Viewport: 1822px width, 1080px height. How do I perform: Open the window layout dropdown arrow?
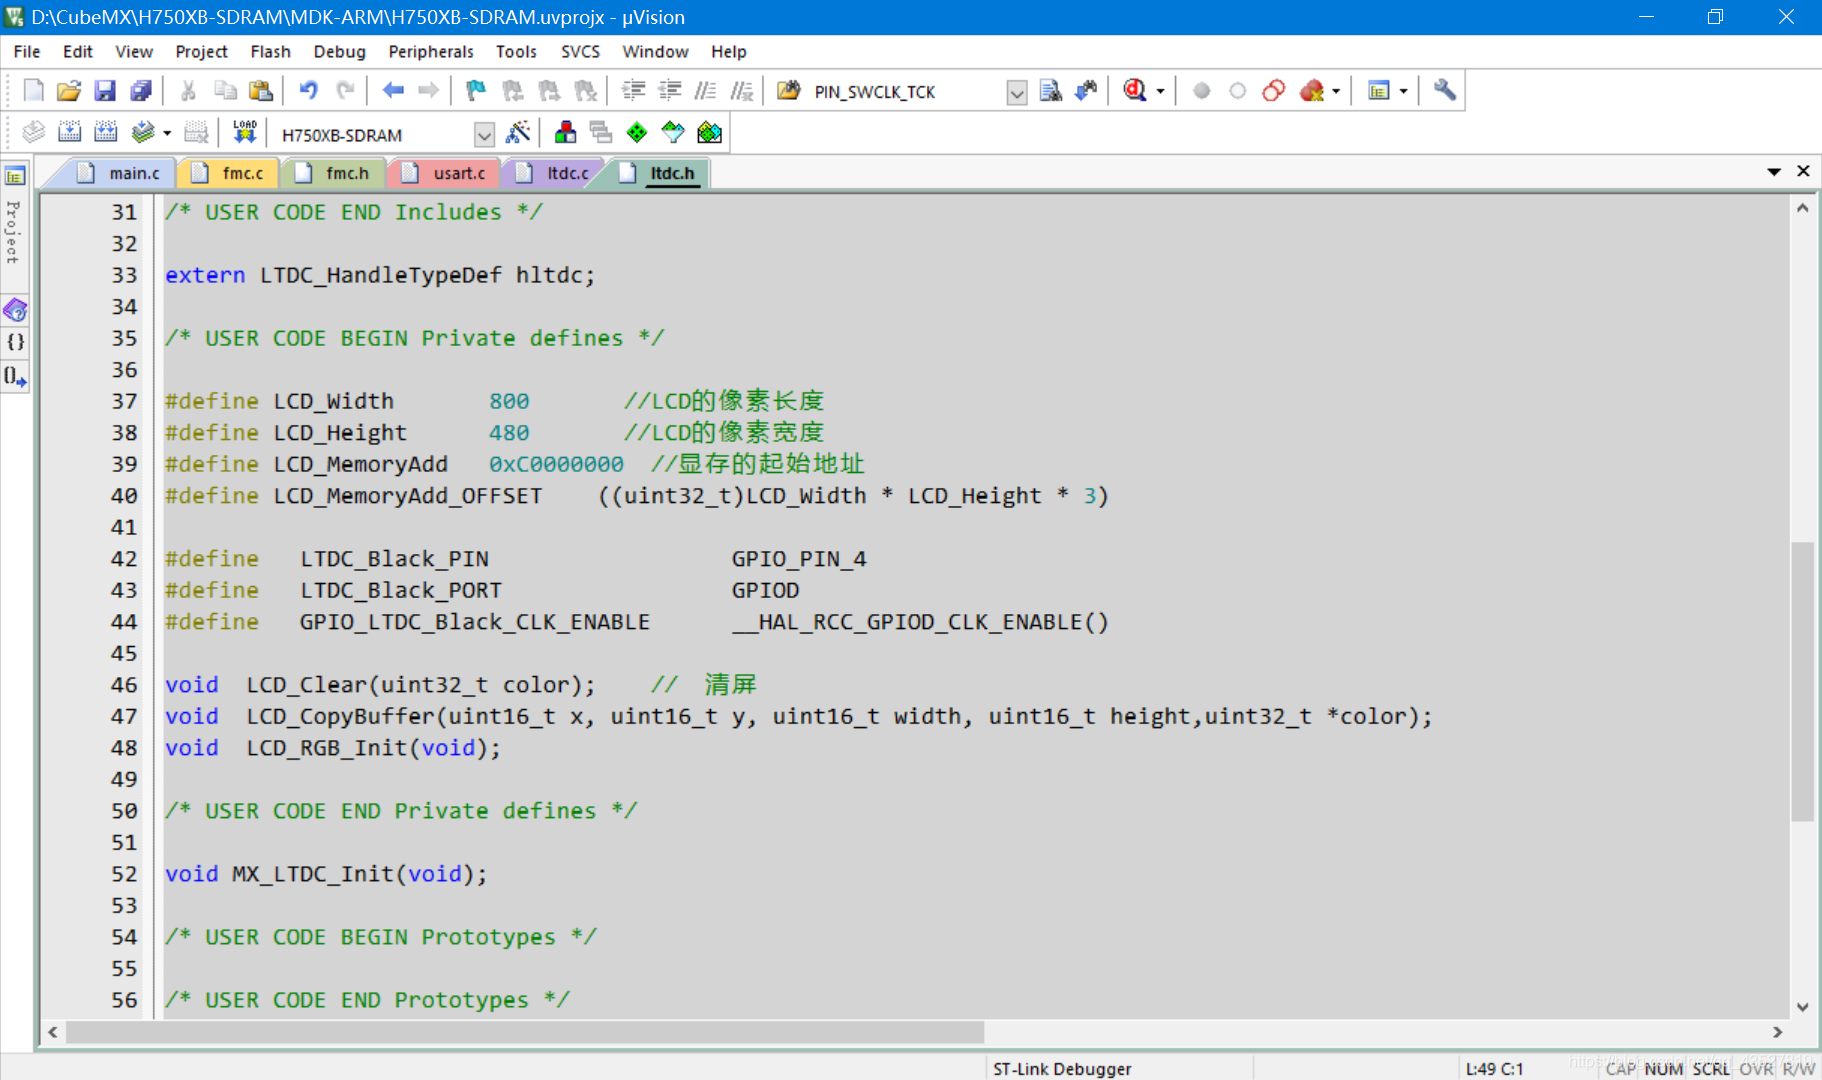pyautogui.click(x=1403, y=91)
